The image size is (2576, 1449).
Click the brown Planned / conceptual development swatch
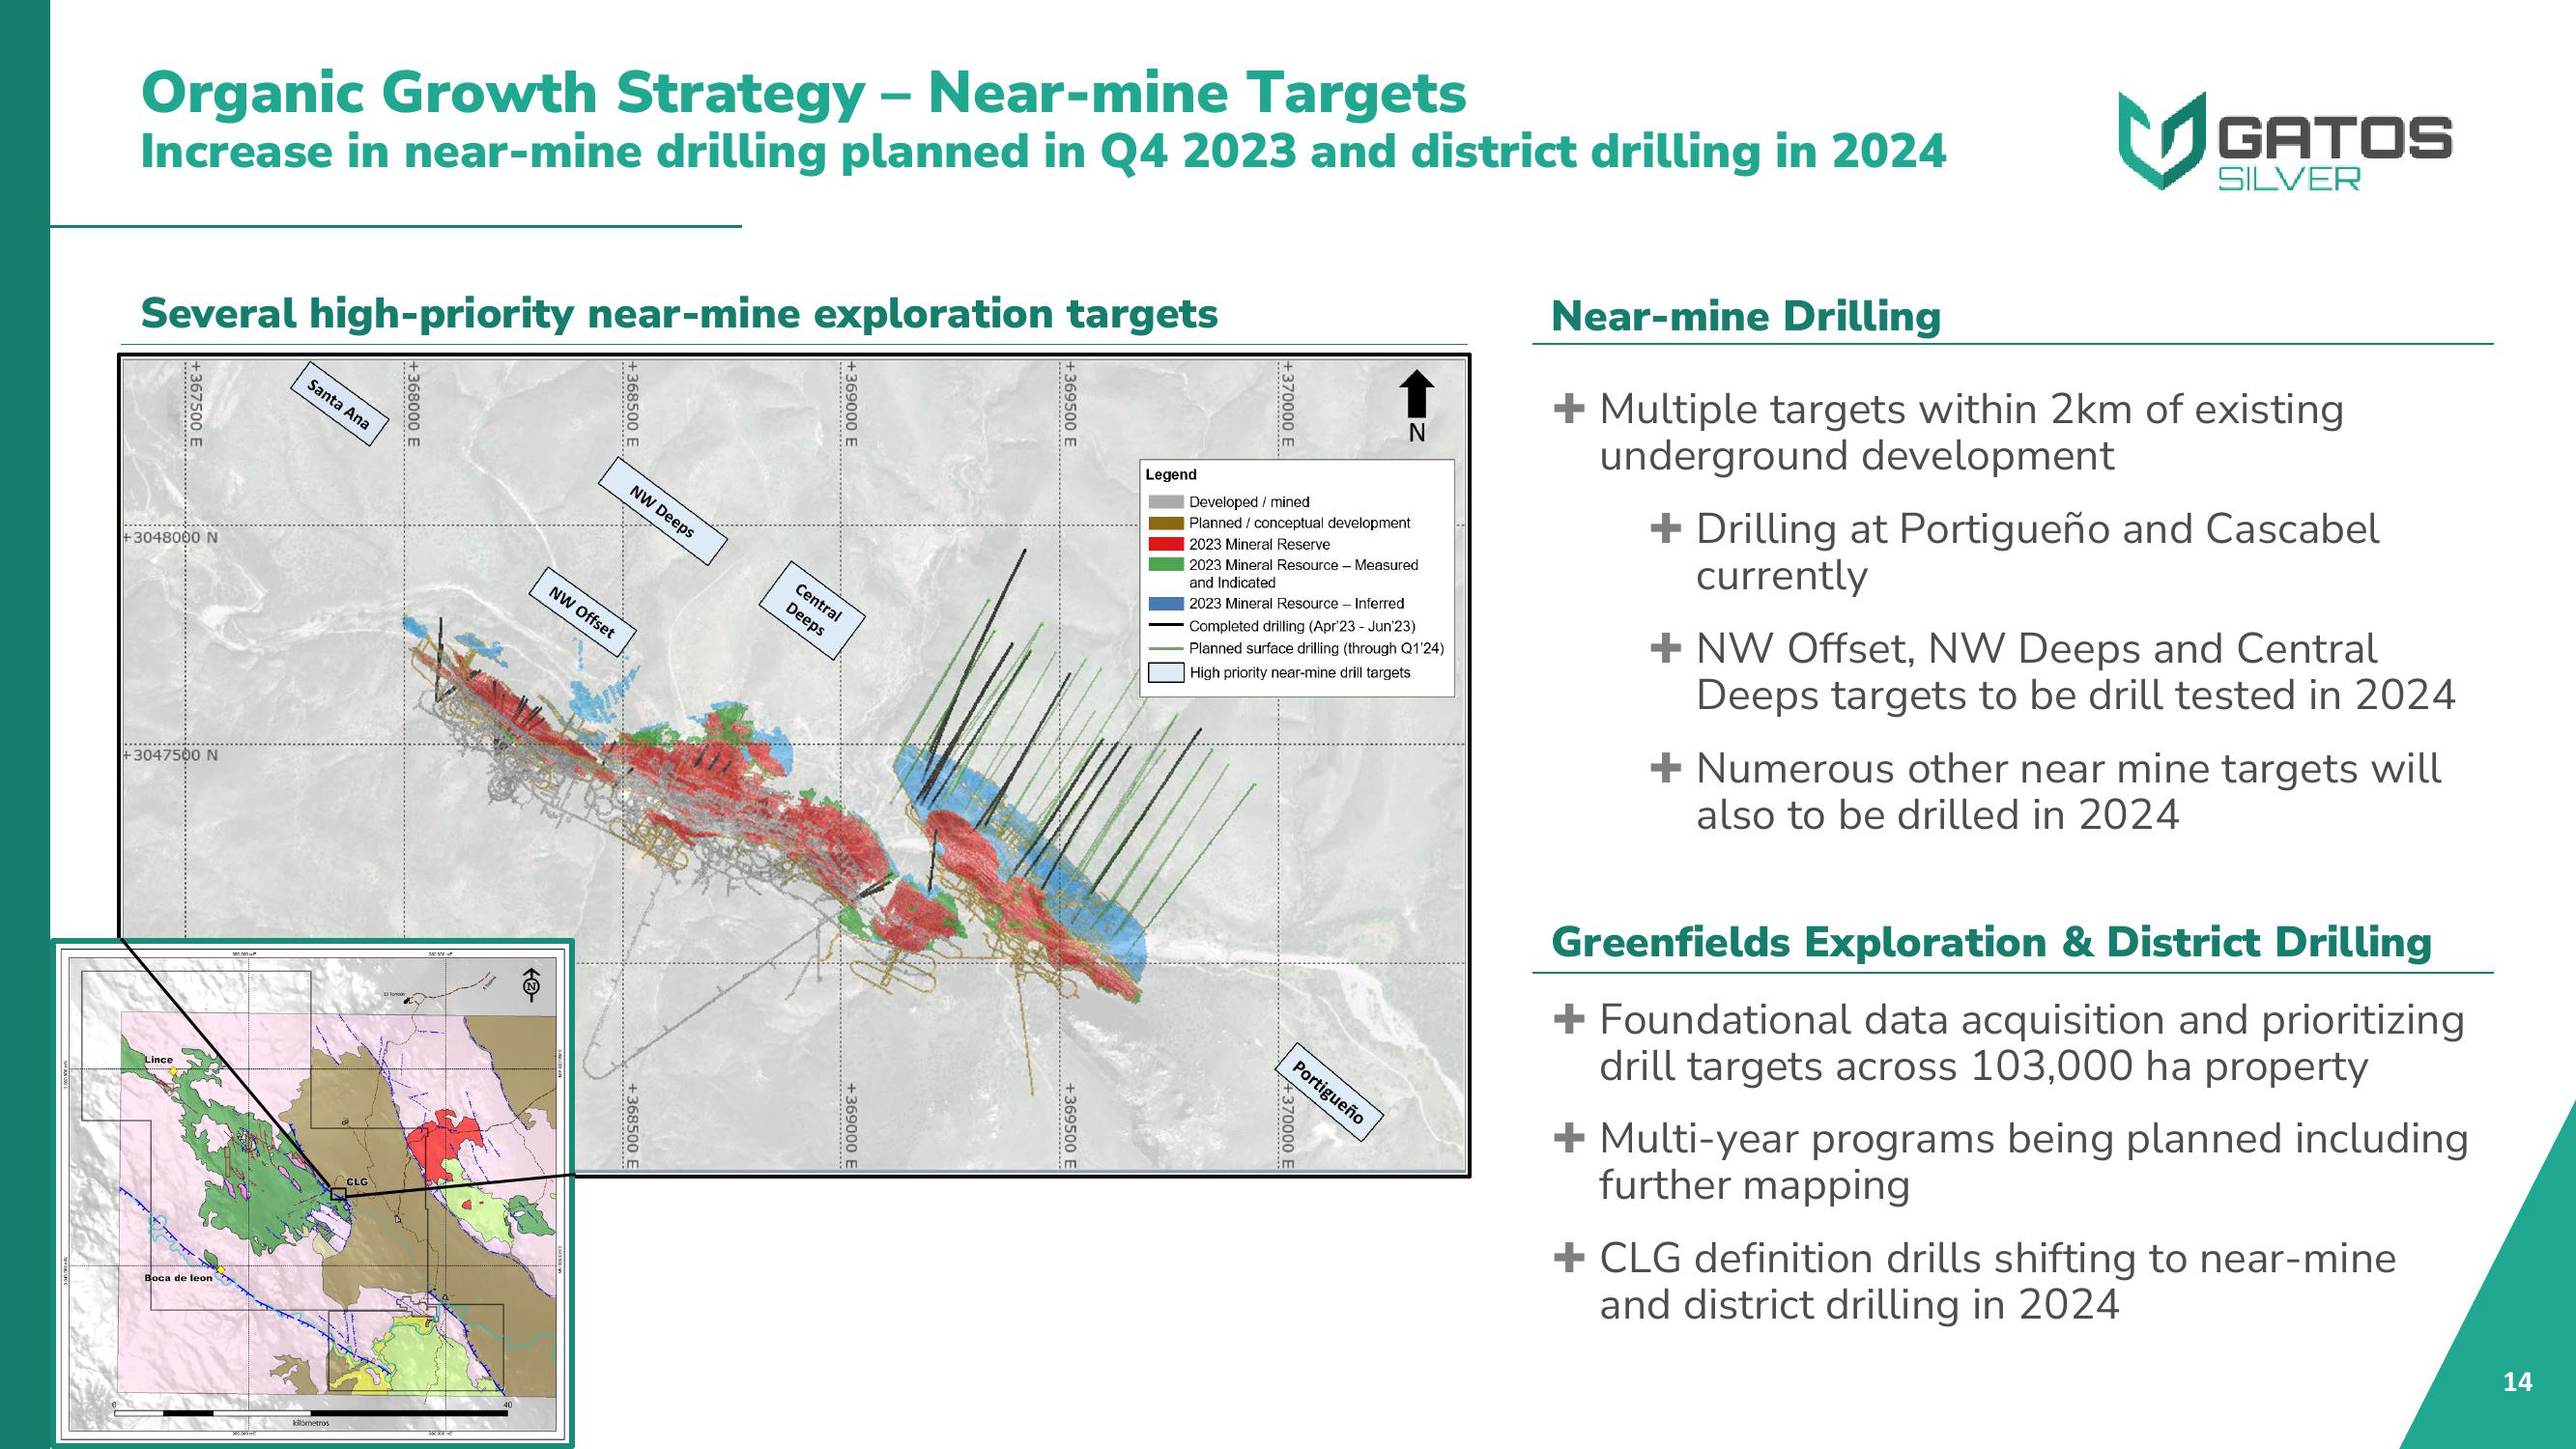click(1165, 523)
